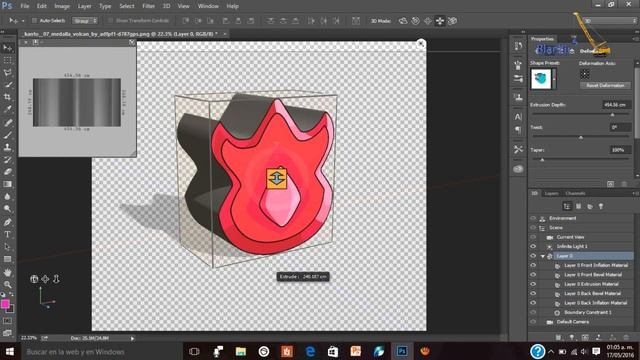Select the Hand tool
The height and width of the screenshot is (360, 640).
[x=7, y=272]
